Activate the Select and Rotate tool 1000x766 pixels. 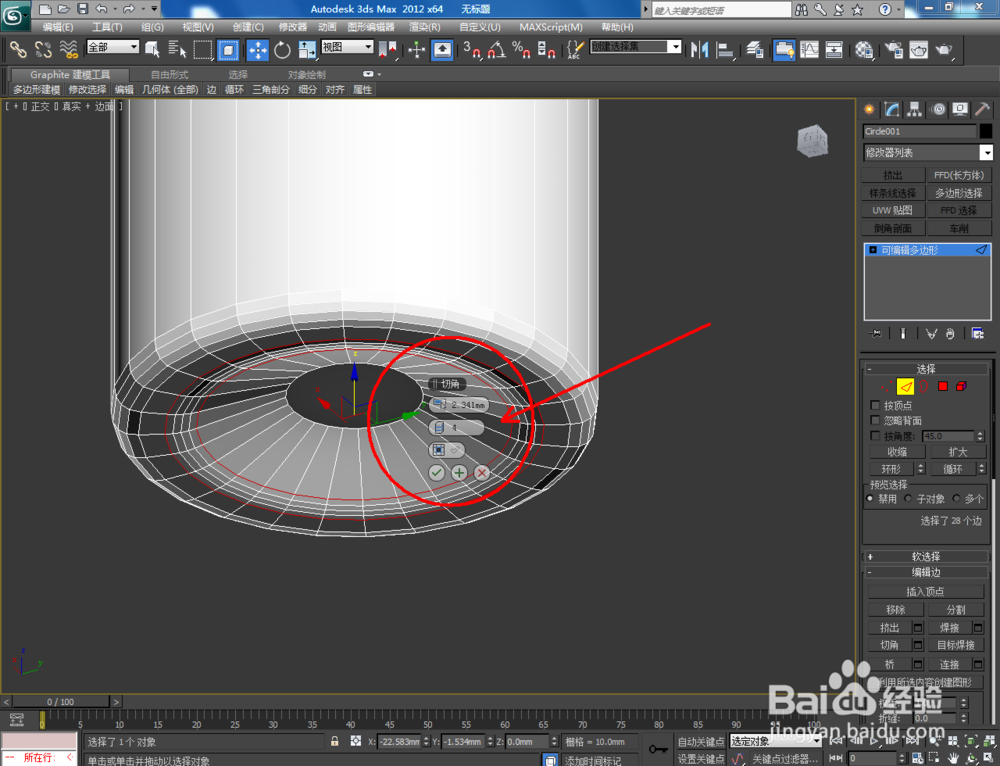[282, 49]
